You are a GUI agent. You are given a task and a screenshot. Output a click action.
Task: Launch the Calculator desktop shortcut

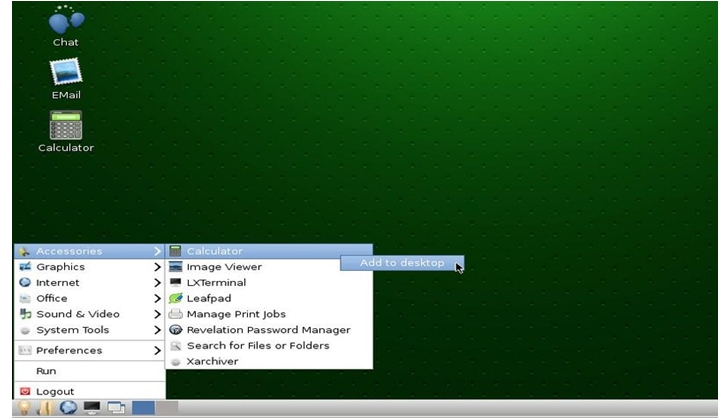pyautogui.click(x=66, y=132)
